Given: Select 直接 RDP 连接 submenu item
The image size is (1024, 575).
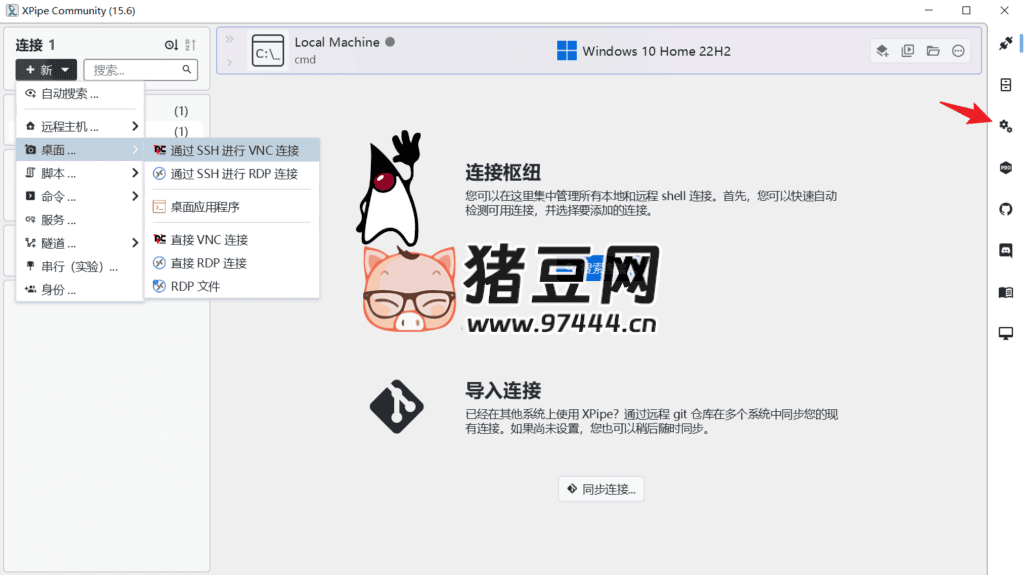Looking at the screenshot, I should (x=232, y=263).
